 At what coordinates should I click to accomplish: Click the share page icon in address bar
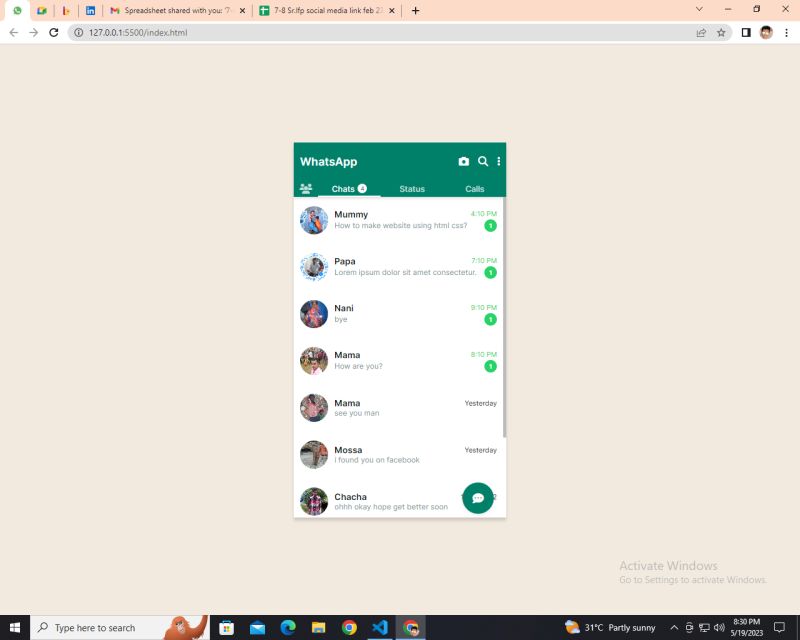[x=701, y=33]
